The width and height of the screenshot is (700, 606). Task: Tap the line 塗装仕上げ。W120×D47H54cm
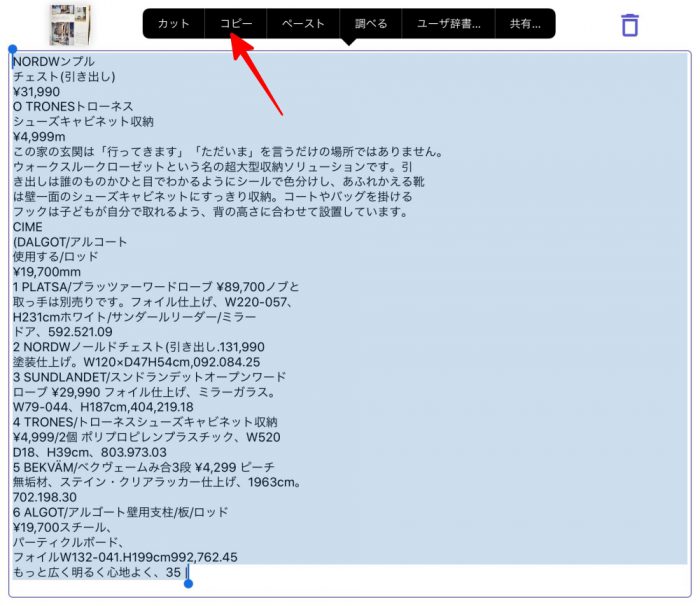coord(136,362)
